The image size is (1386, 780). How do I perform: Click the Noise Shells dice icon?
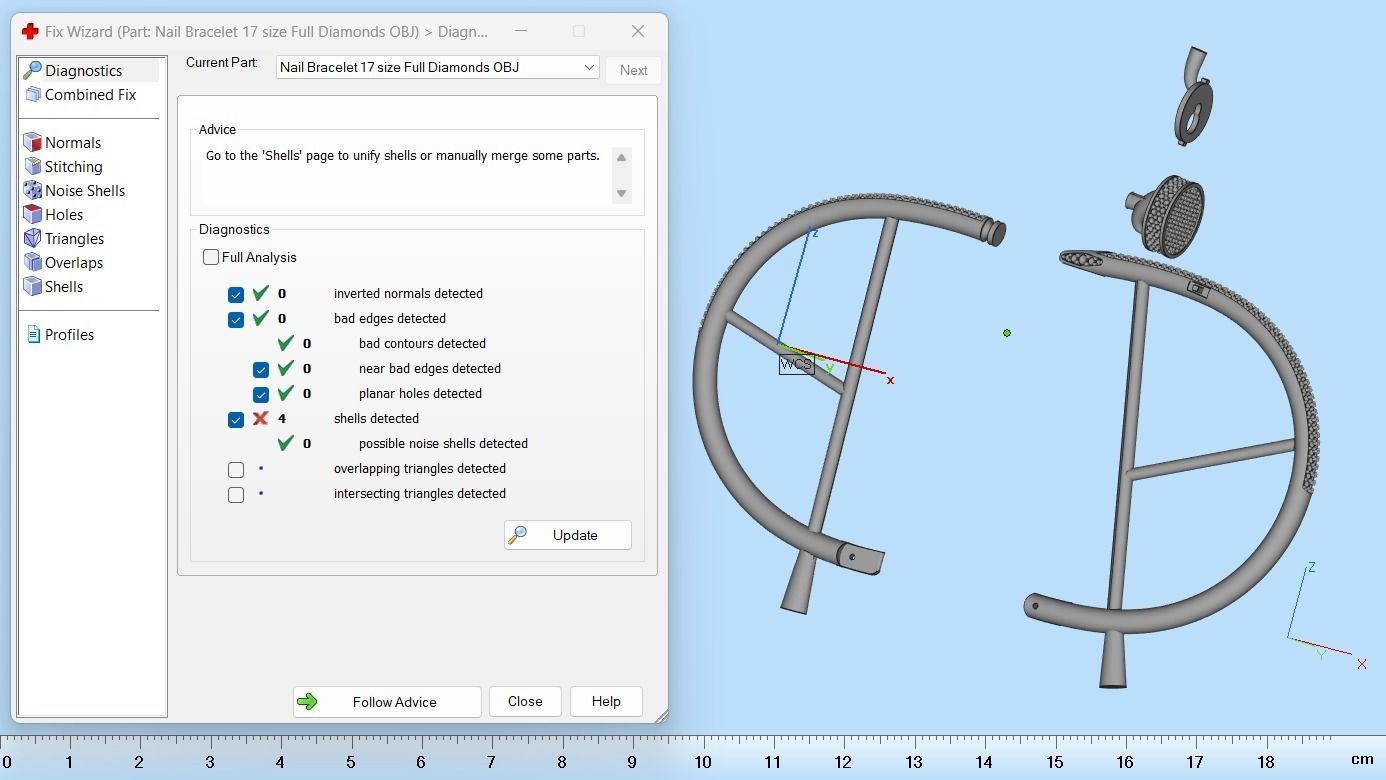(32, 190)
